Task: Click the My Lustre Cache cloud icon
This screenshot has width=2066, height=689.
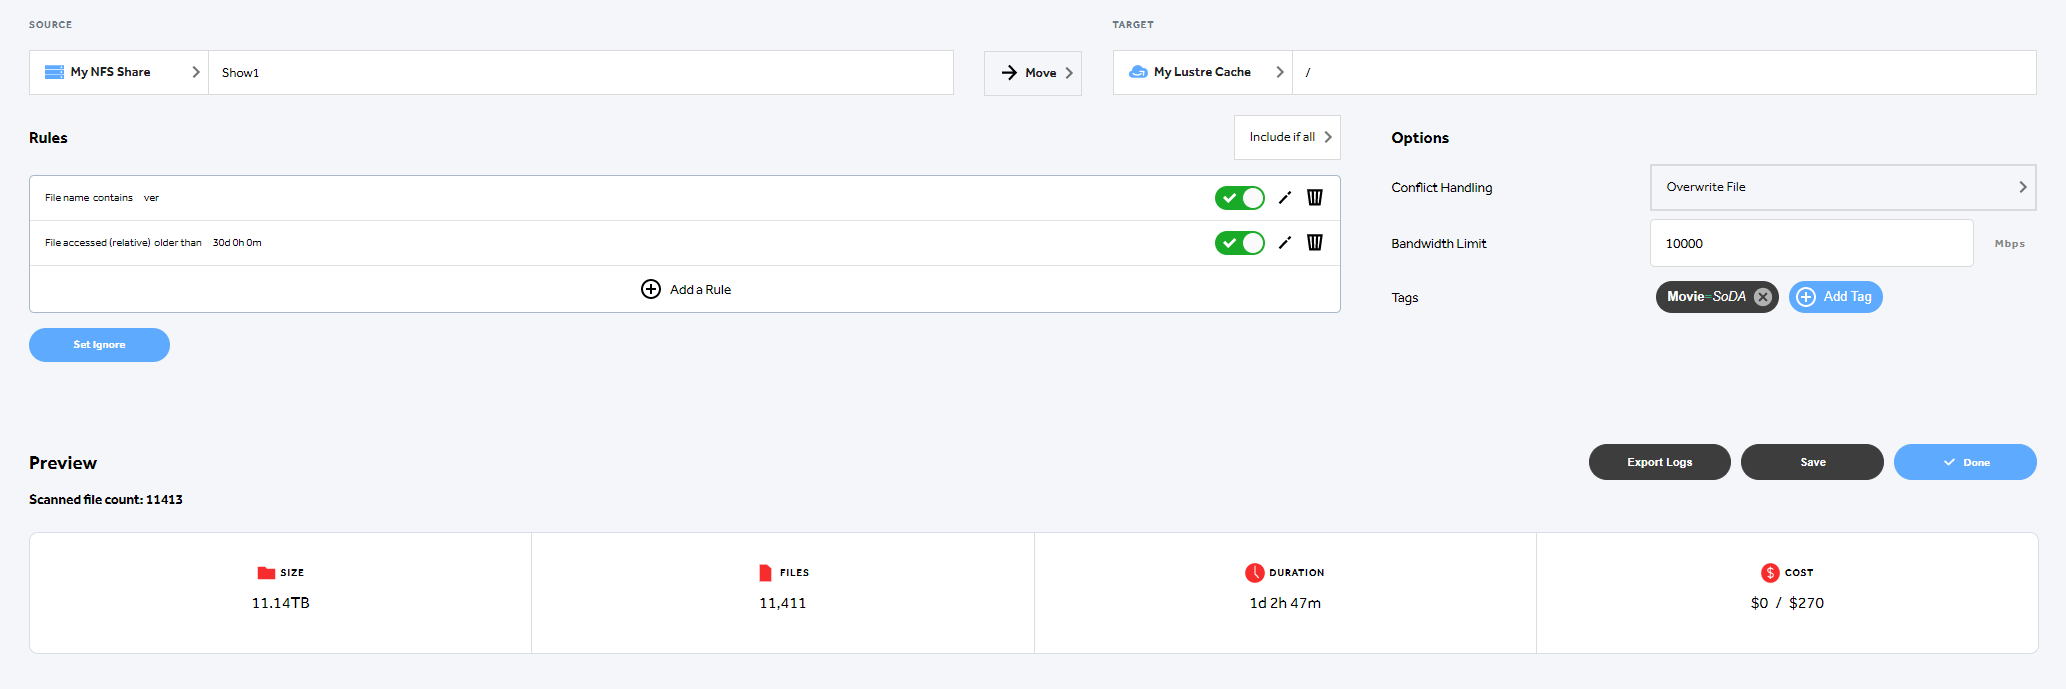Action: pos(1138,72)
